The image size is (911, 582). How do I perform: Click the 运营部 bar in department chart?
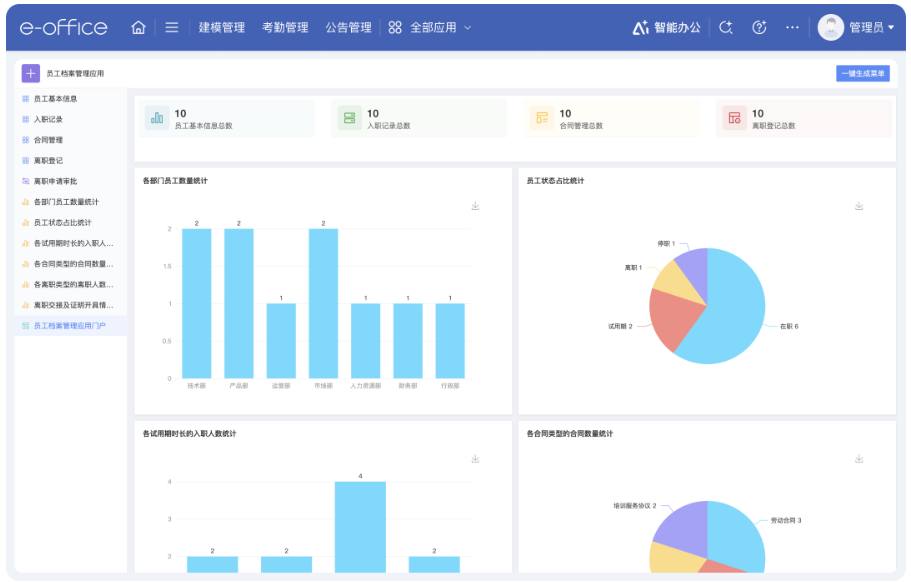pos(281,341)
